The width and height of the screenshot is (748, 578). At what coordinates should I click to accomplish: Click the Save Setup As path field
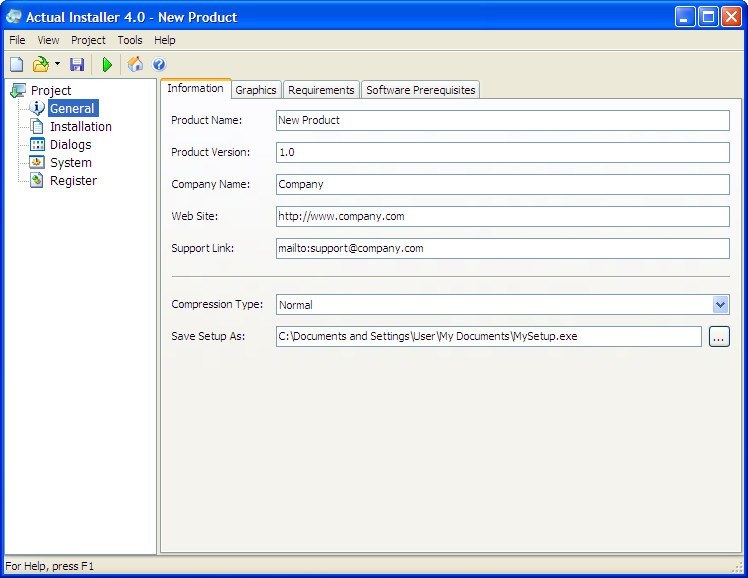[x=488, y=336]
